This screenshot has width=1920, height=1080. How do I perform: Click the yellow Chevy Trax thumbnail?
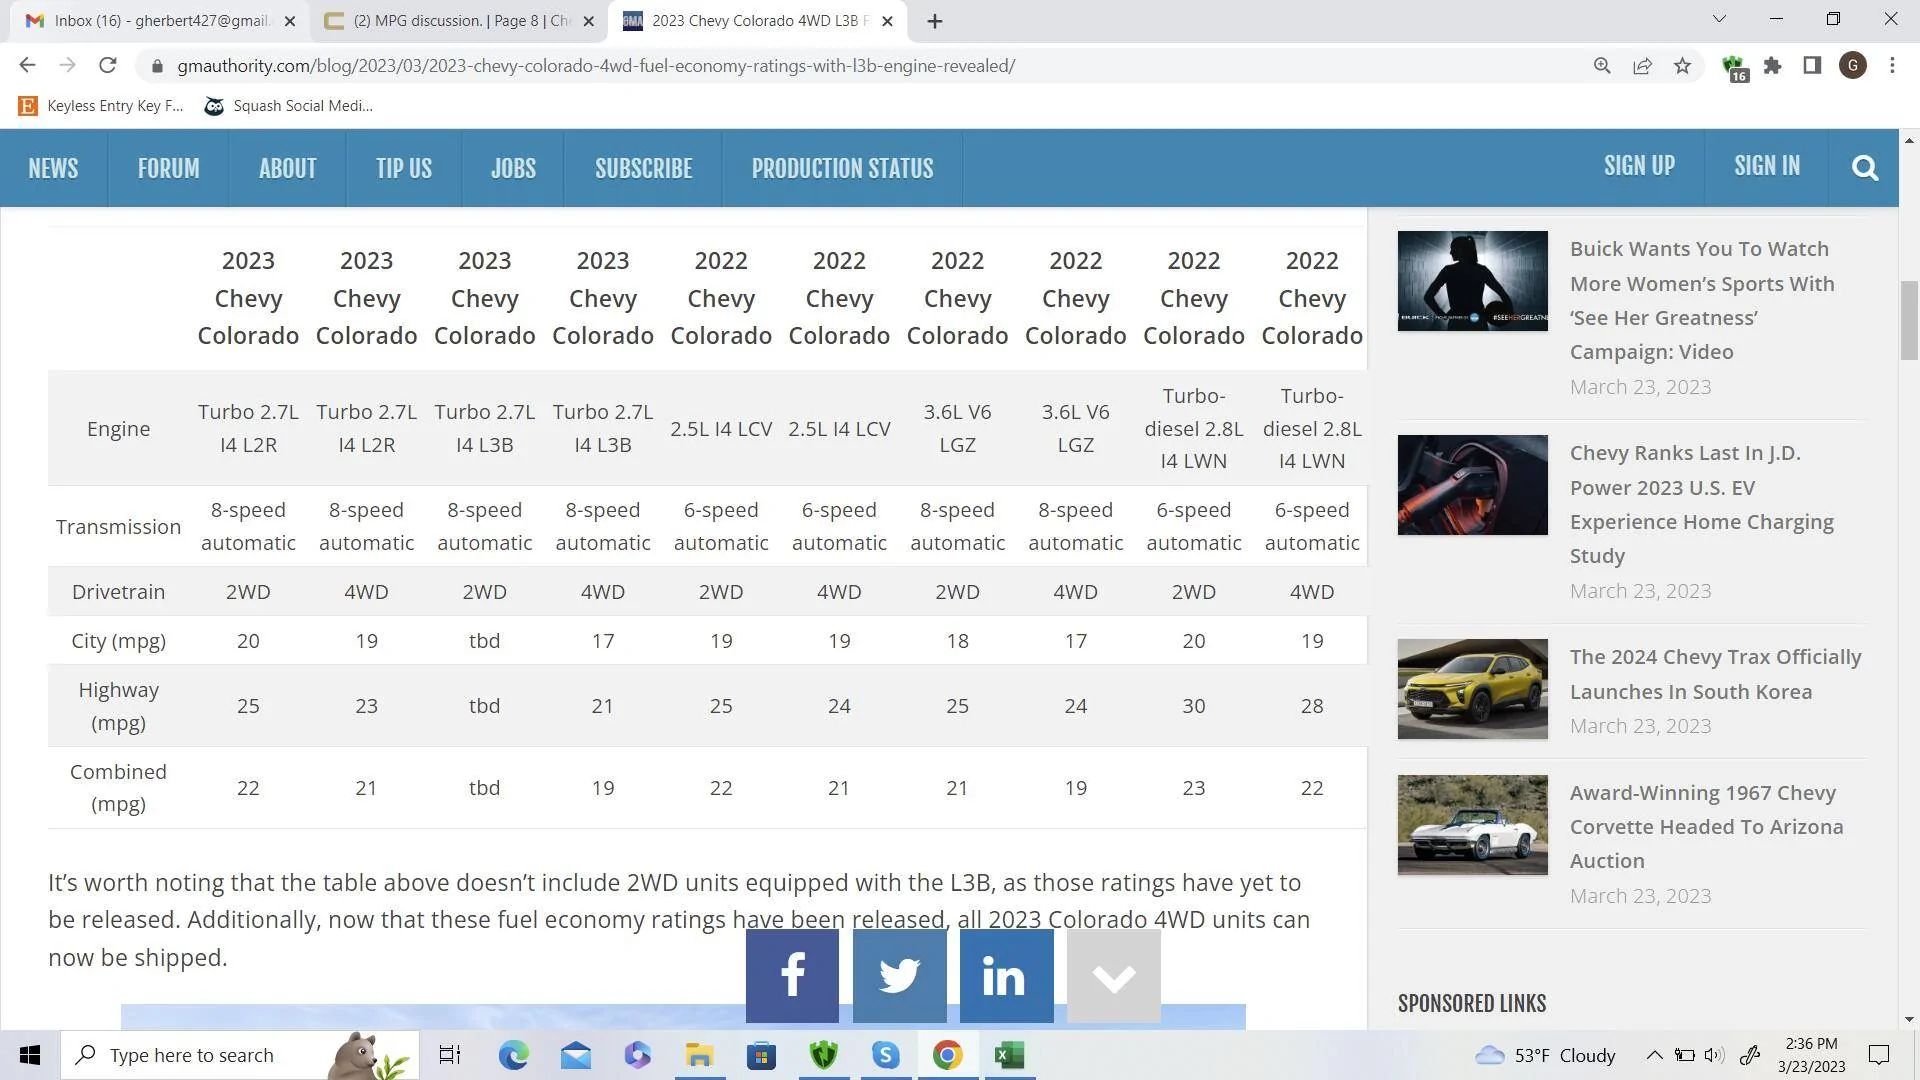click(1472, 689)
